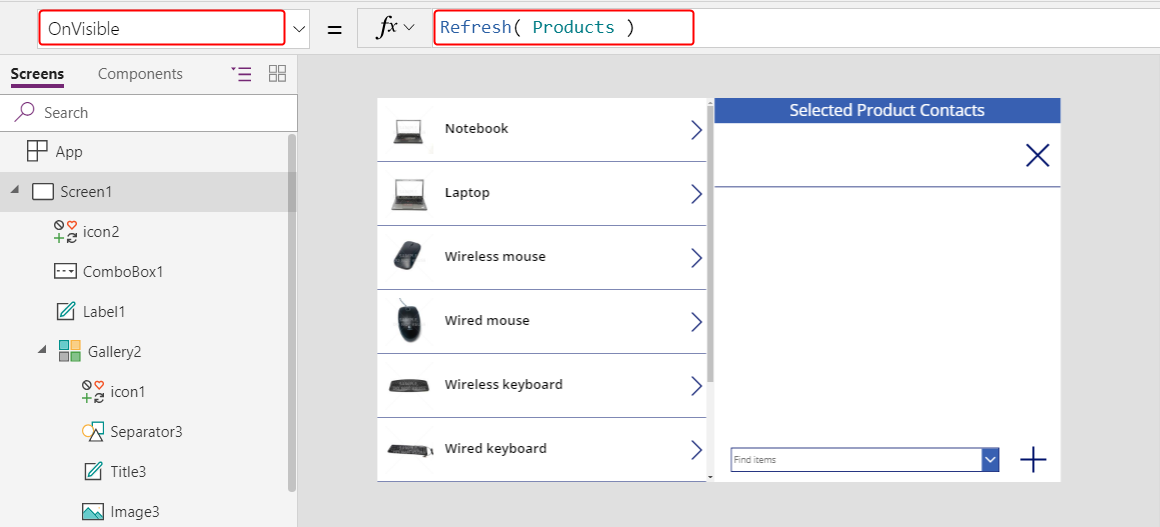
Task: Click the X cancel icon in contacts panel
Action: point(1037,155)
